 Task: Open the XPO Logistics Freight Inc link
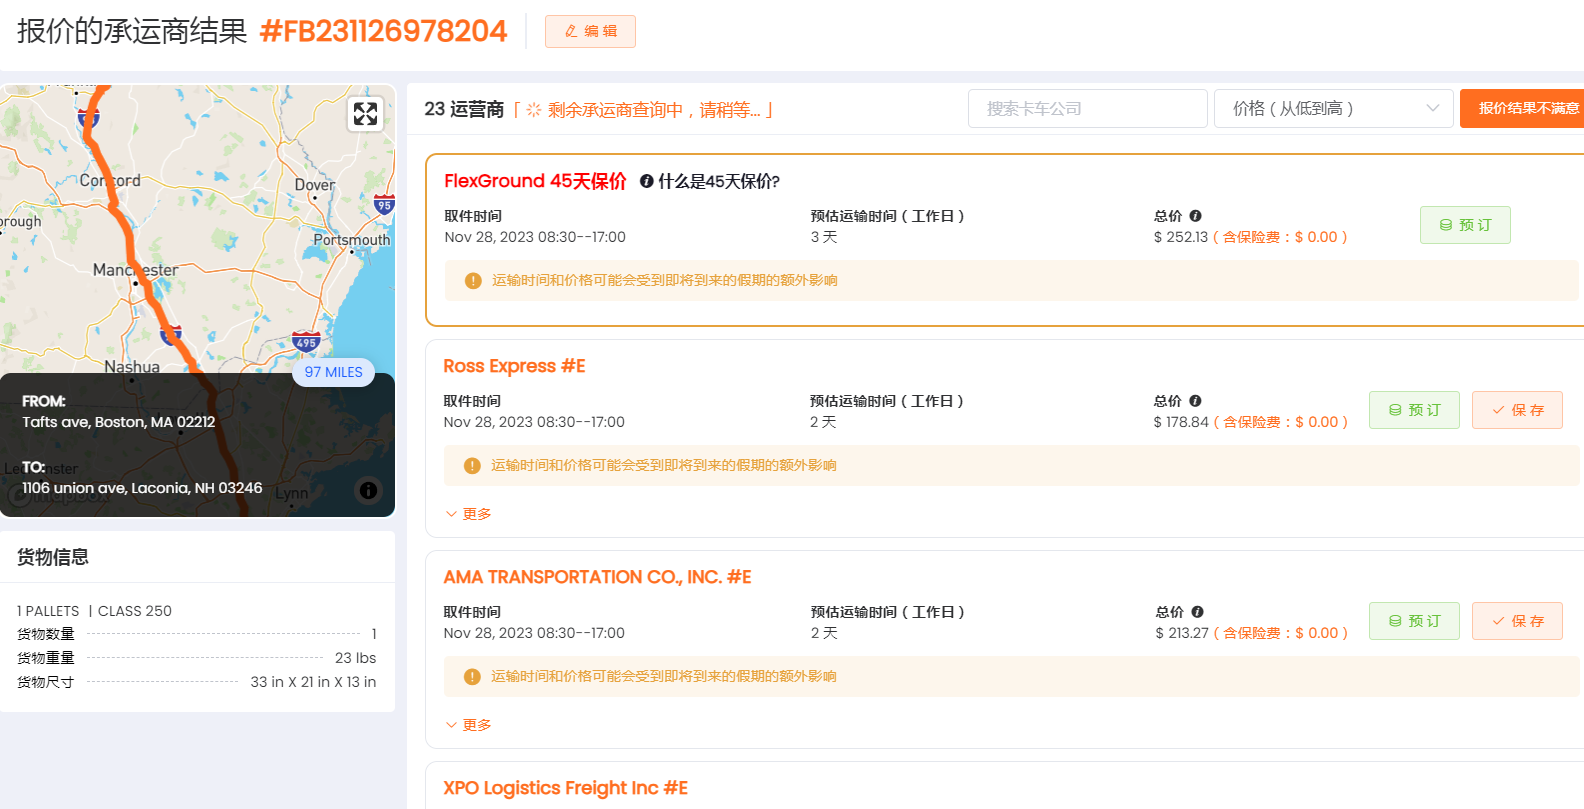(x=565, y=788)
